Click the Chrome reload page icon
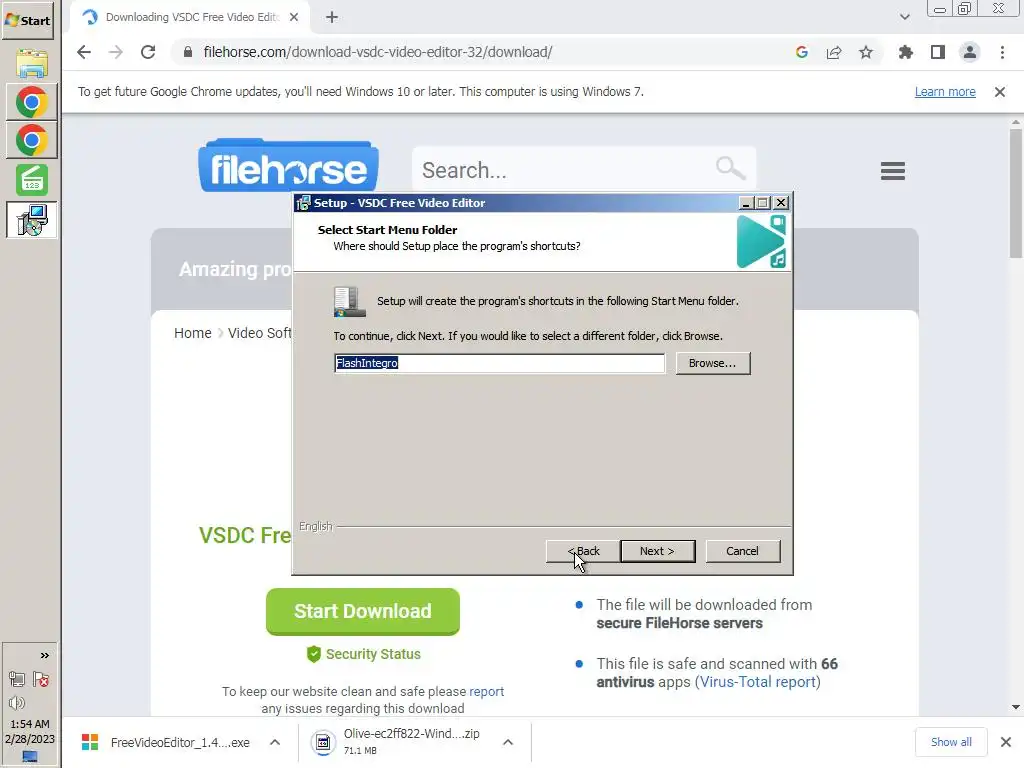The width and height of the screenshot is (1024, 768). (148, 52)
